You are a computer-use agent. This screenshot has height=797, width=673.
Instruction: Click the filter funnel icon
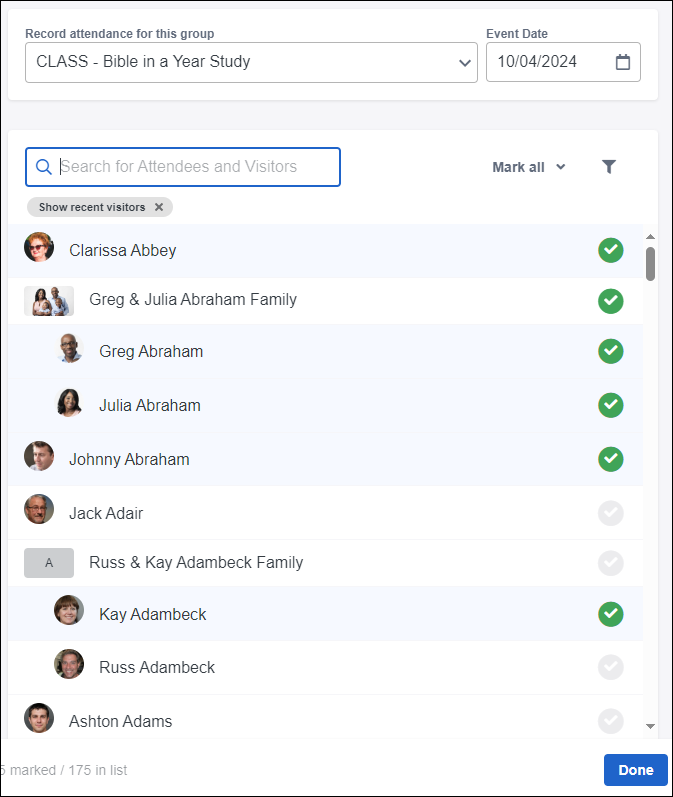(x=609, y=167)
